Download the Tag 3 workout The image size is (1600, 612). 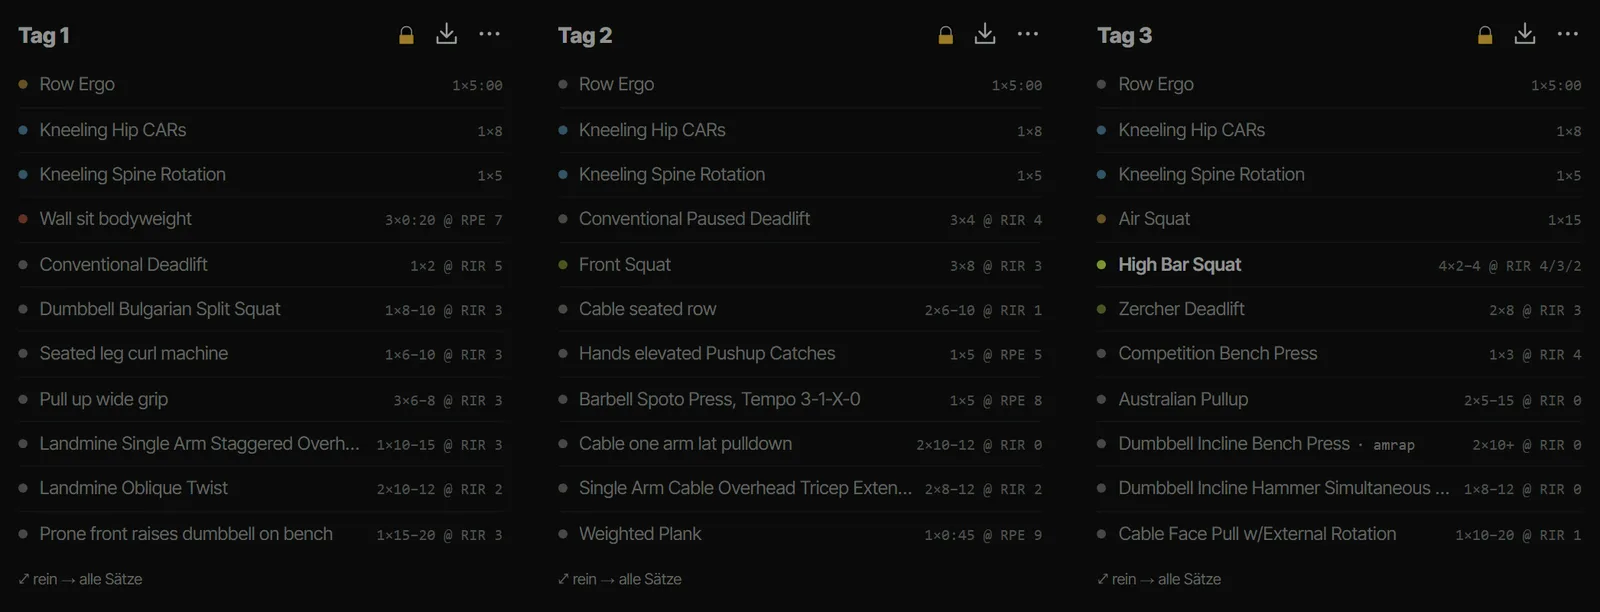coord(1525,34)
